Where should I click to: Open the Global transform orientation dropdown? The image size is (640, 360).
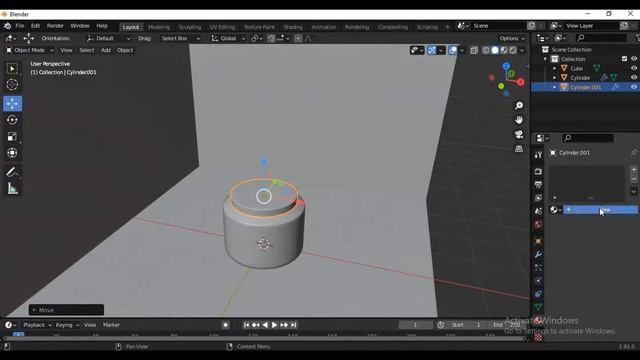click(228, 38)
